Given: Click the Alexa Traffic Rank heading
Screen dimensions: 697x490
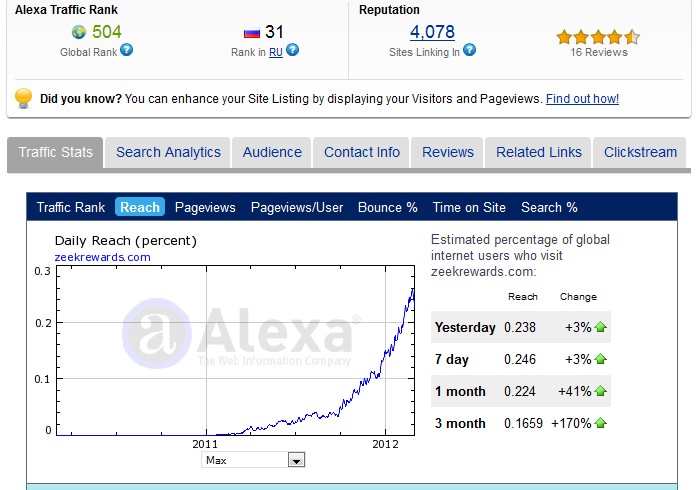Looking at the screenshot, I should (x=66, y=10).
